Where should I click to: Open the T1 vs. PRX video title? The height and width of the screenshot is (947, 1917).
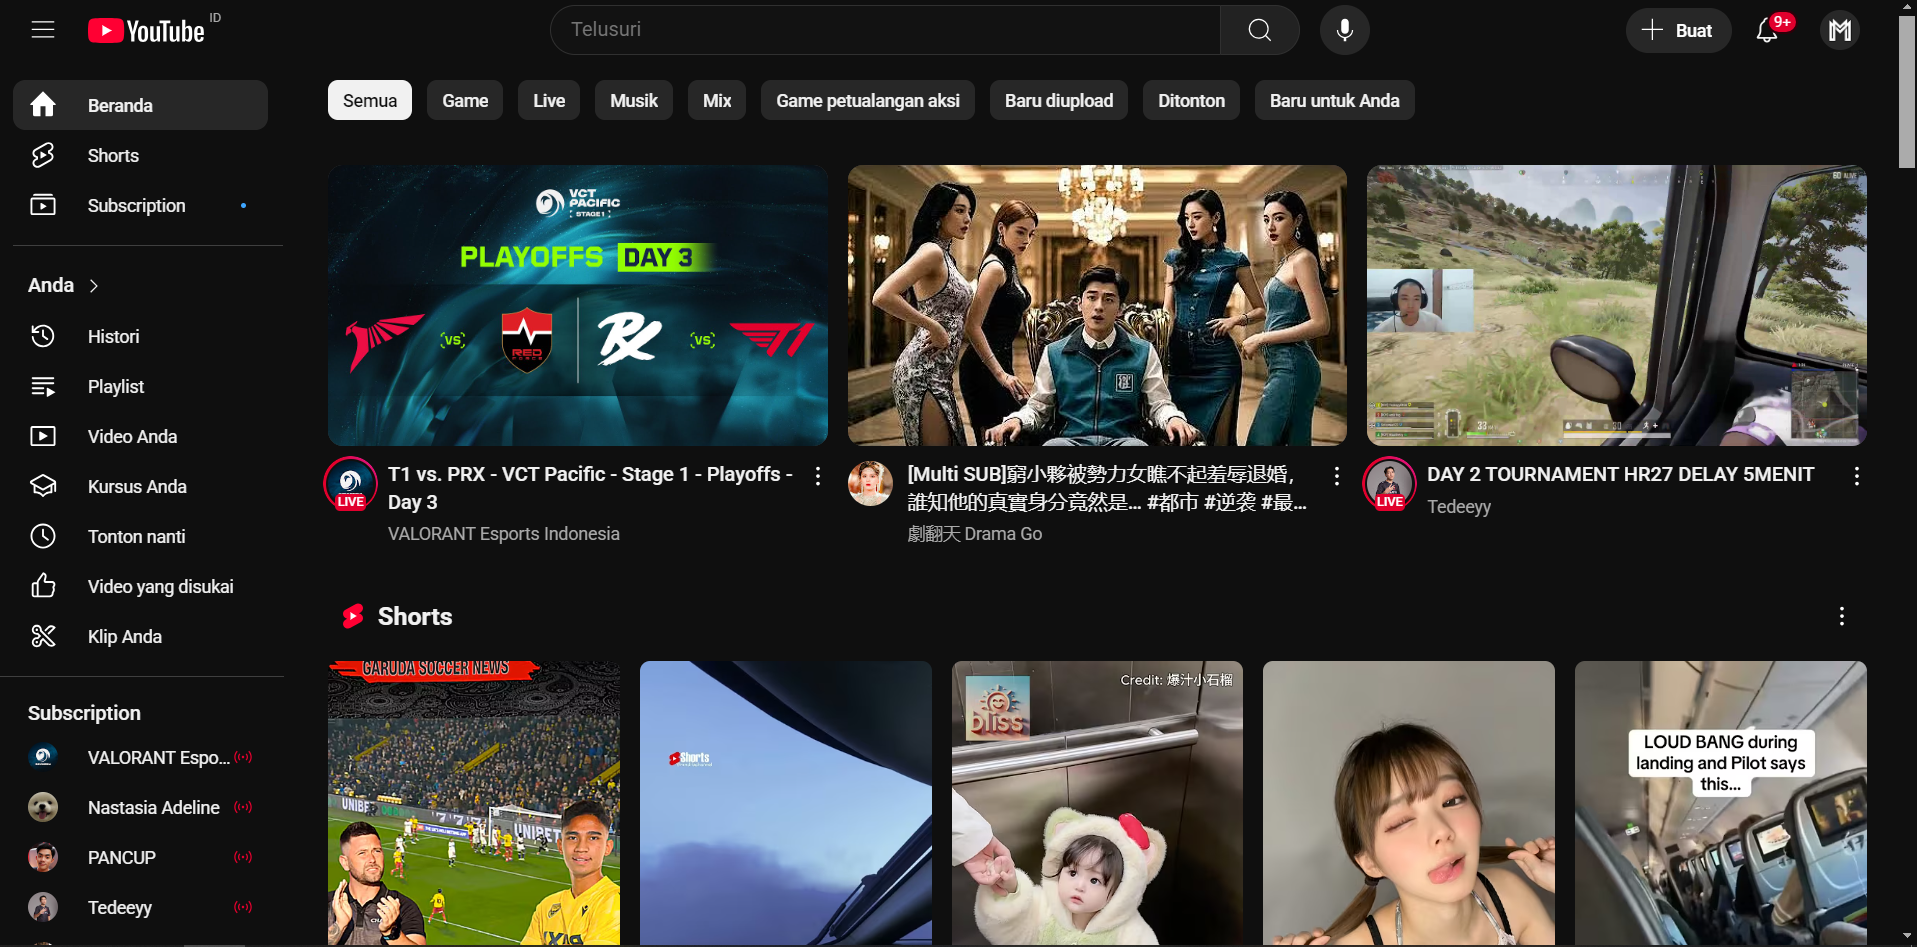pyautogui.click(x=590, y=488)
